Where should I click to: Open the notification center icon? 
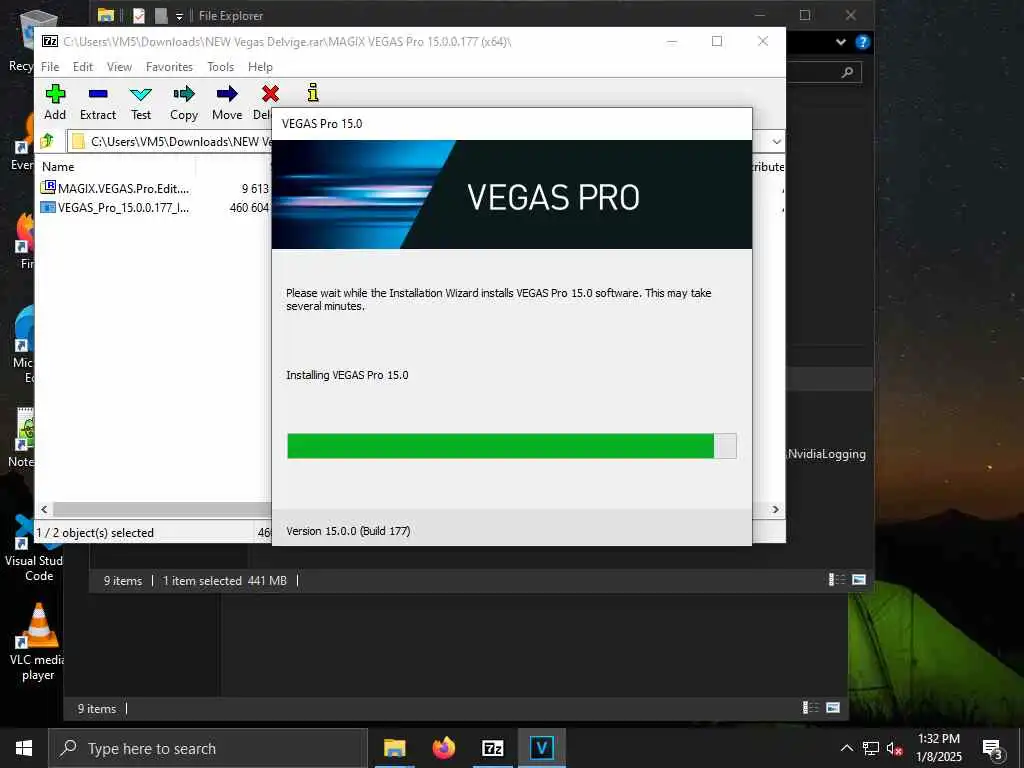pyautogui.click(x=993, y=749)
